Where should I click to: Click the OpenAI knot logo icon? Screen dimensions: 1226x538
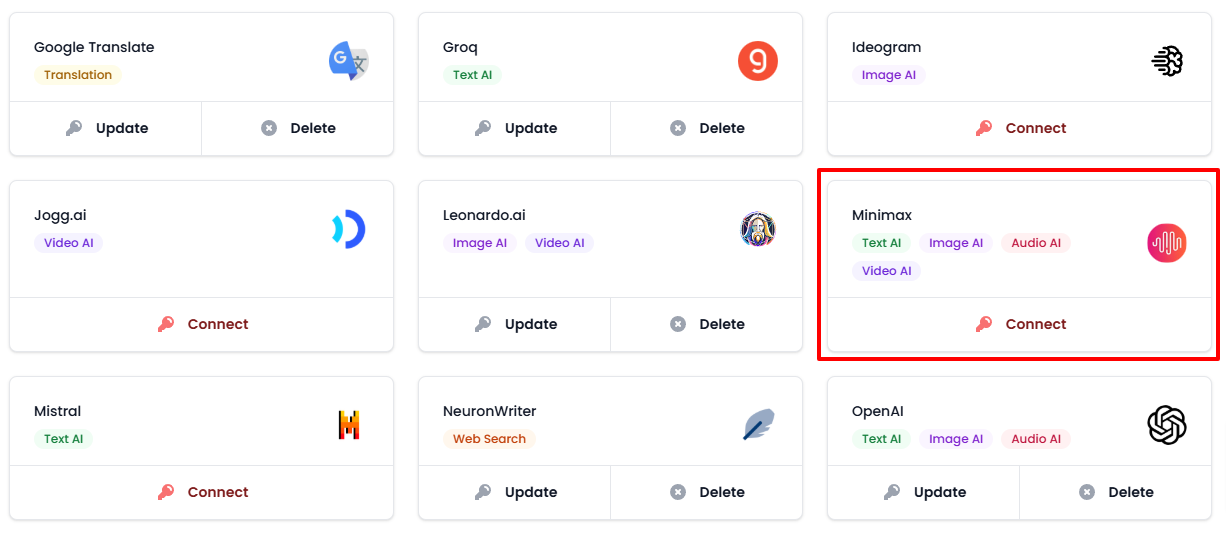[x=1167, y=425]
